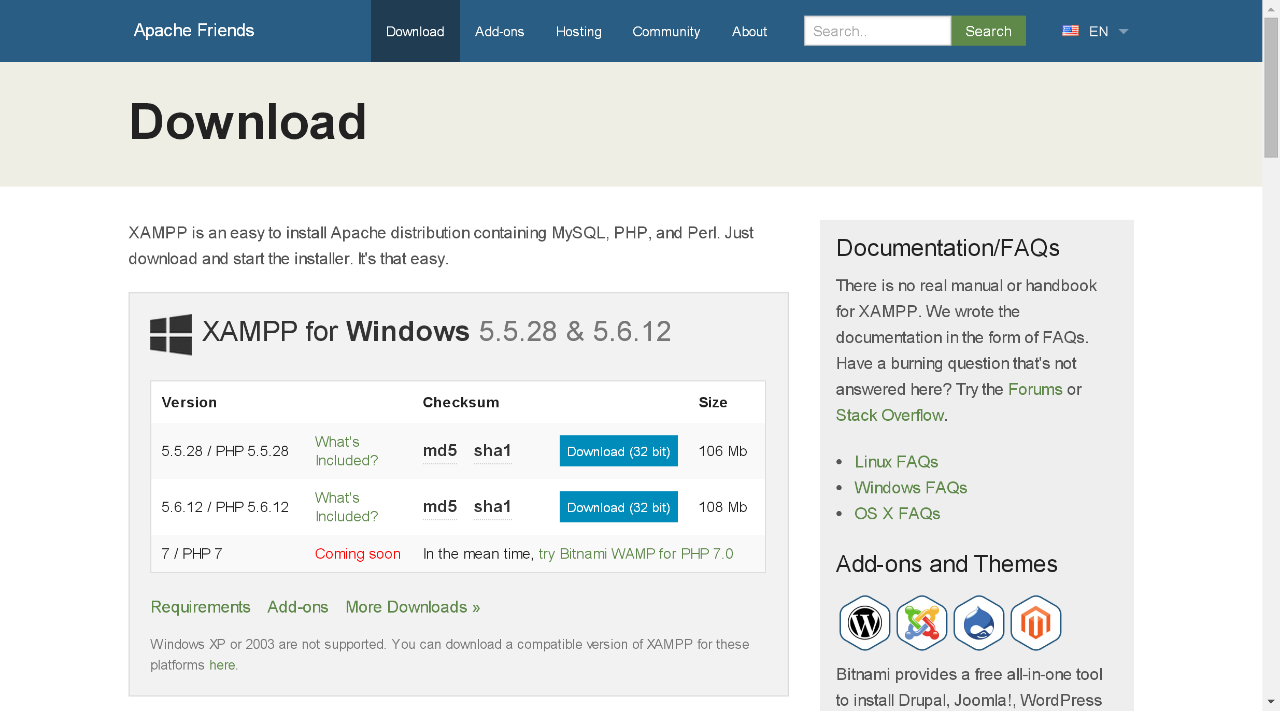Click the 'Coming soon' text for PHP 7
The width and height of the screenshot is (1280, 711).
(358, 554)
